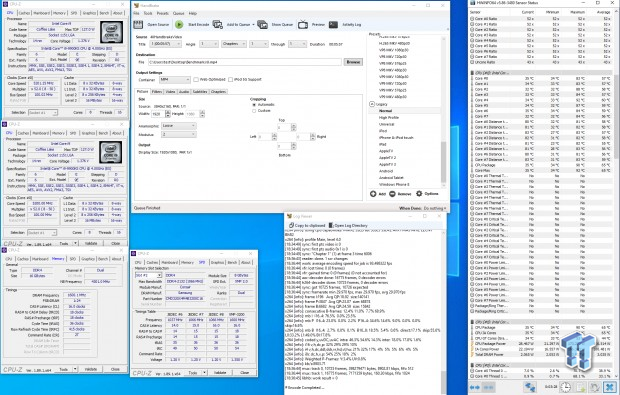Click the HWiNFO network computers icon
620x395 pixels.
(530, 387)
